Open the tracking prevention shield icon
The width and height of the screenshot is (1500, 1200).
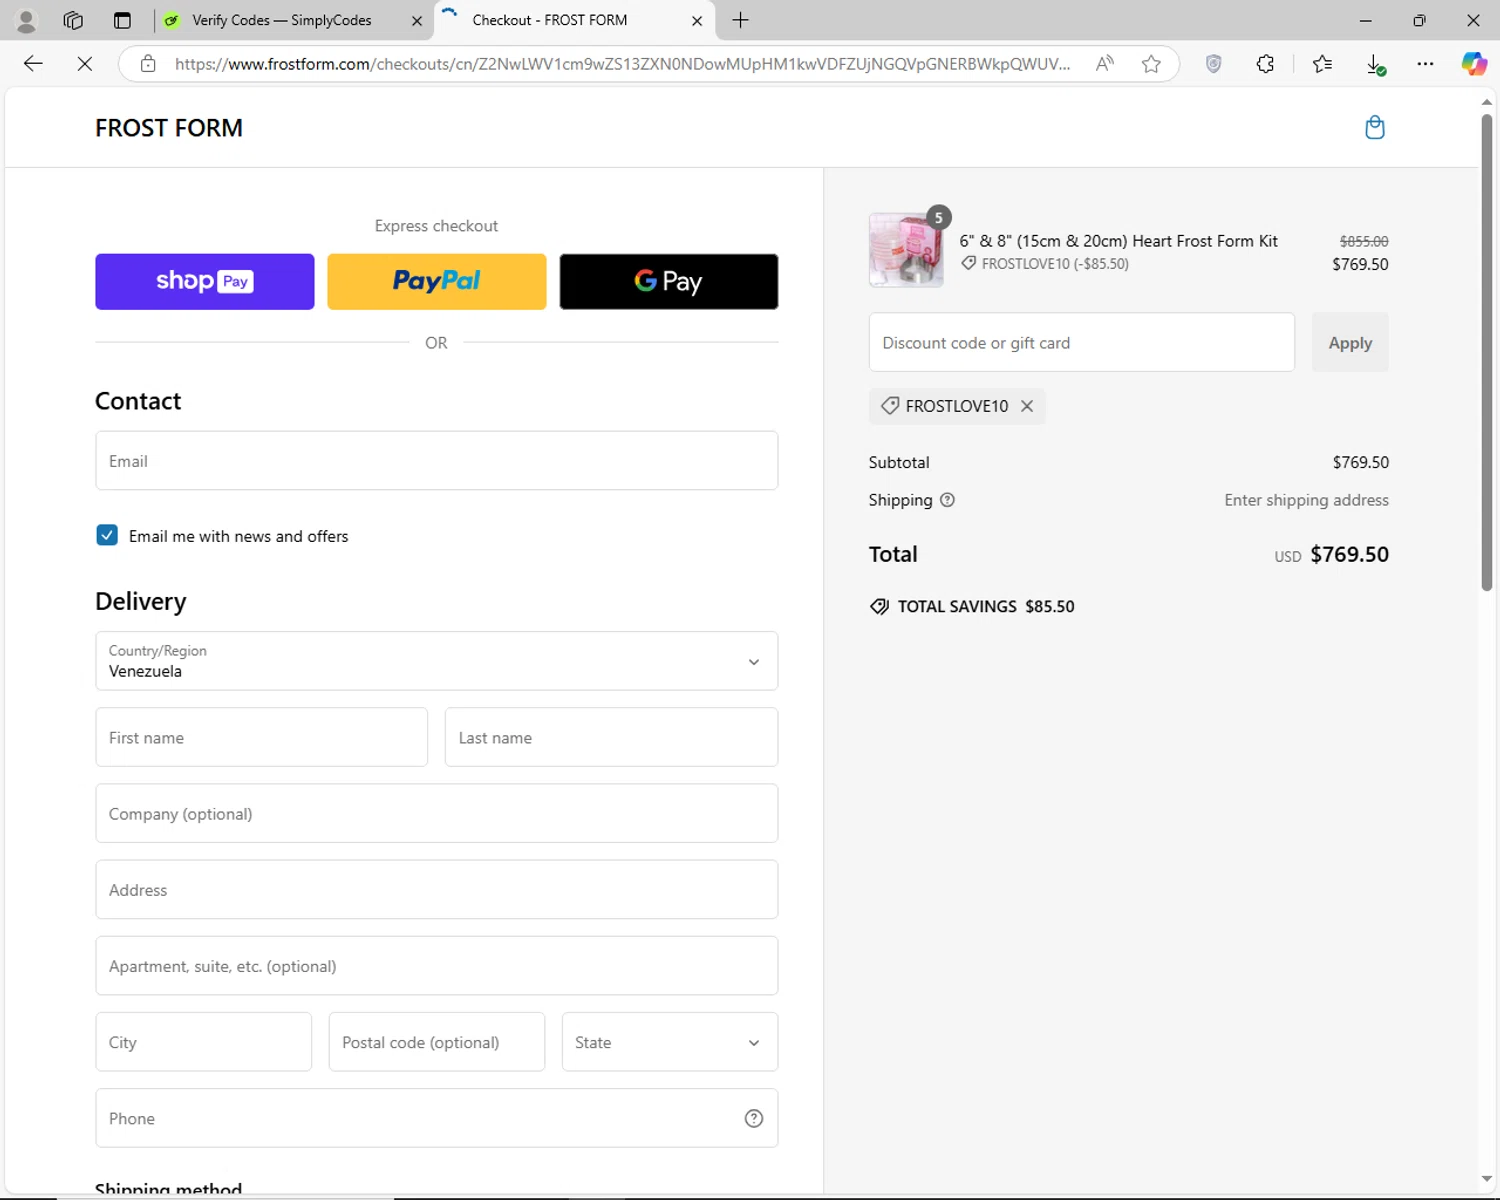click(1214, 64)
